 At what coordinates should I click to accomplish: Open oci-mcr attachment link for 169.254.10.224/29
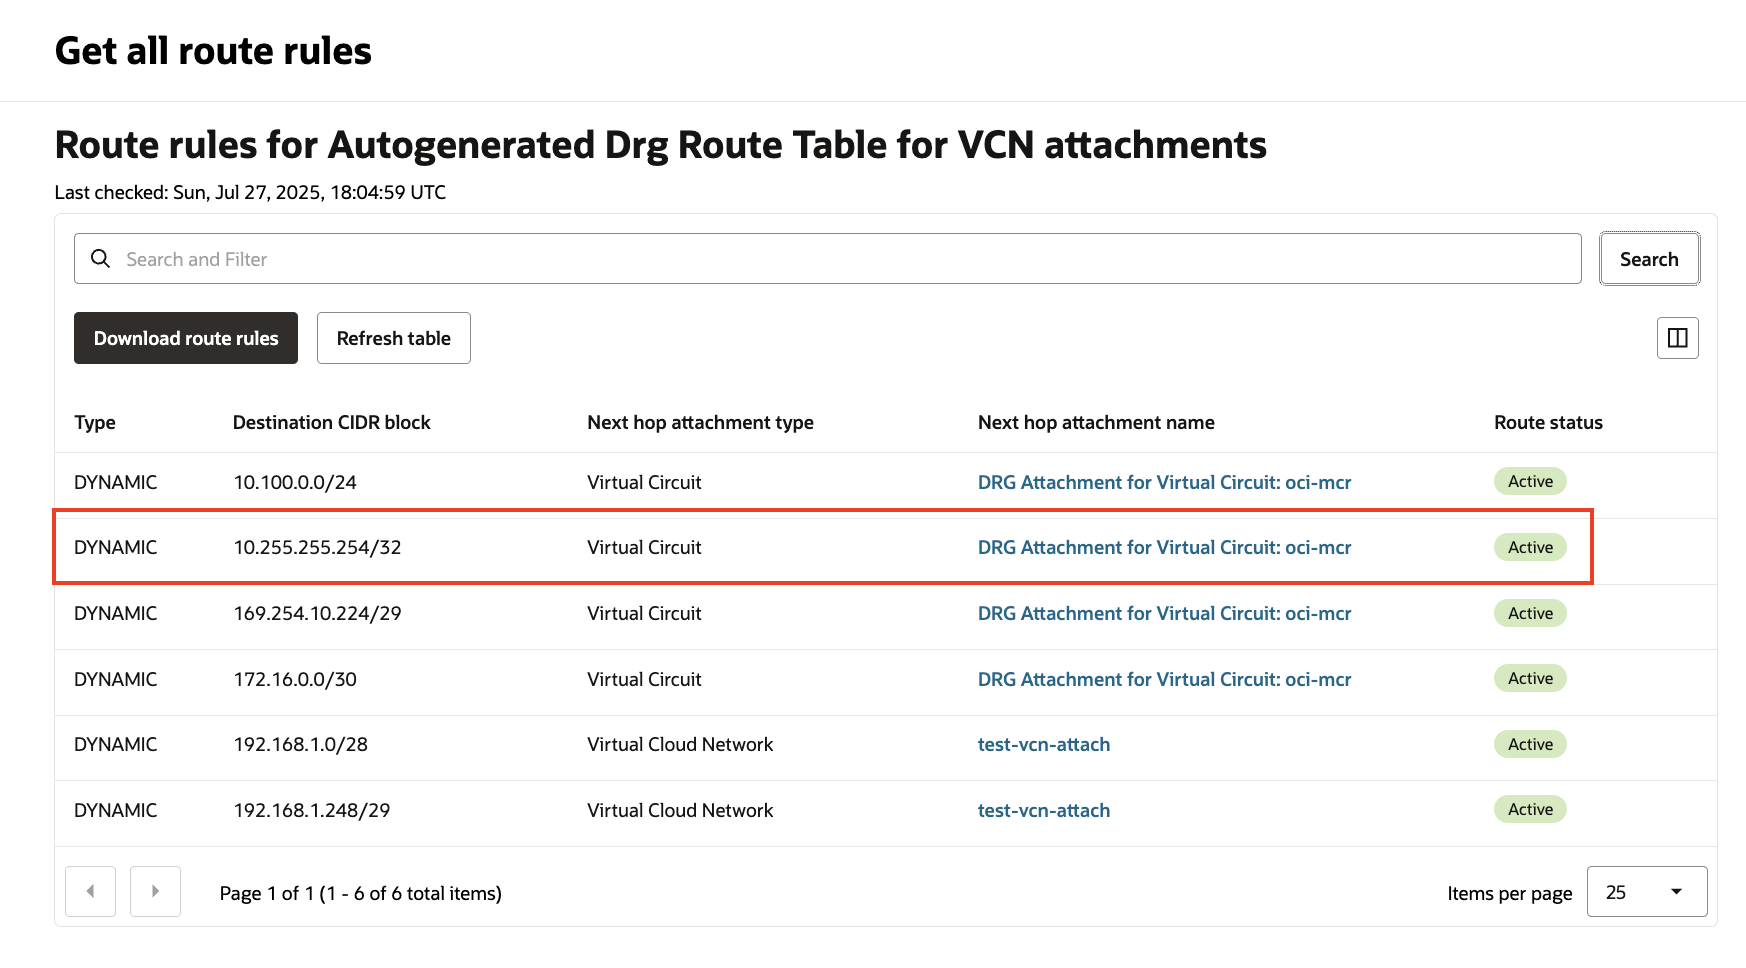1164,613
